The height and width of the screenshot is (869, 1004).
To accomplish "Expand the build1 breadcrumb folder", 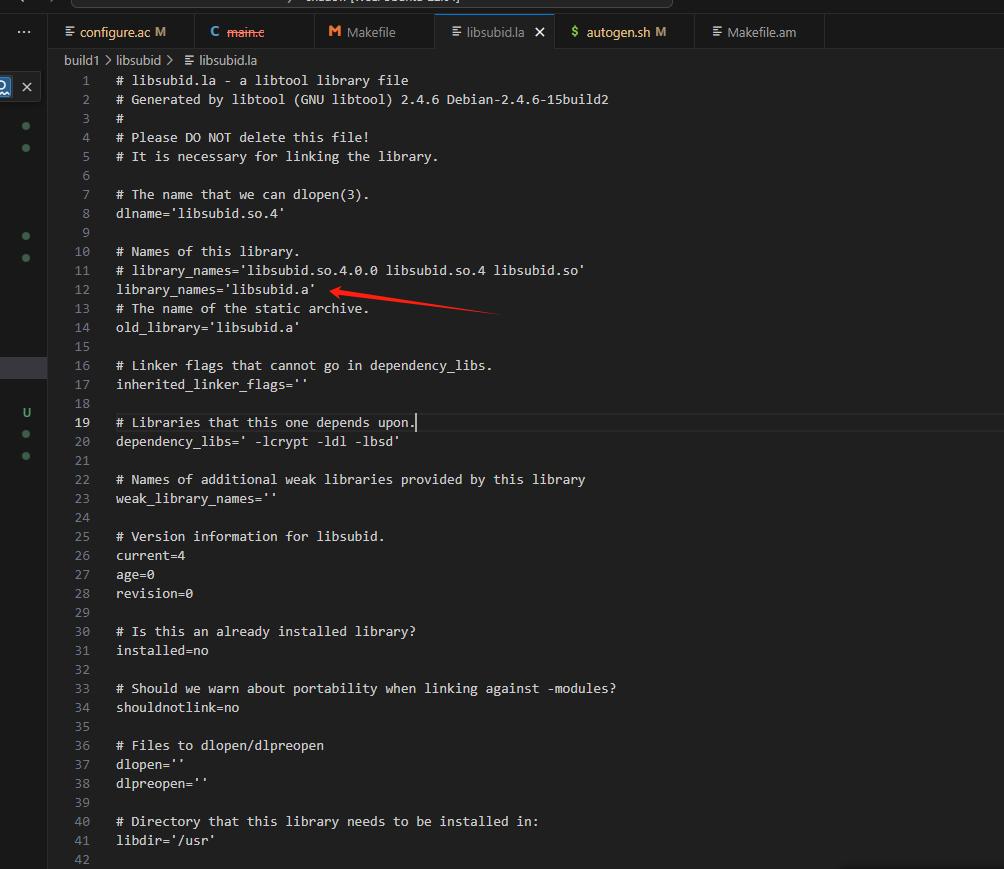I will [81, 60].
